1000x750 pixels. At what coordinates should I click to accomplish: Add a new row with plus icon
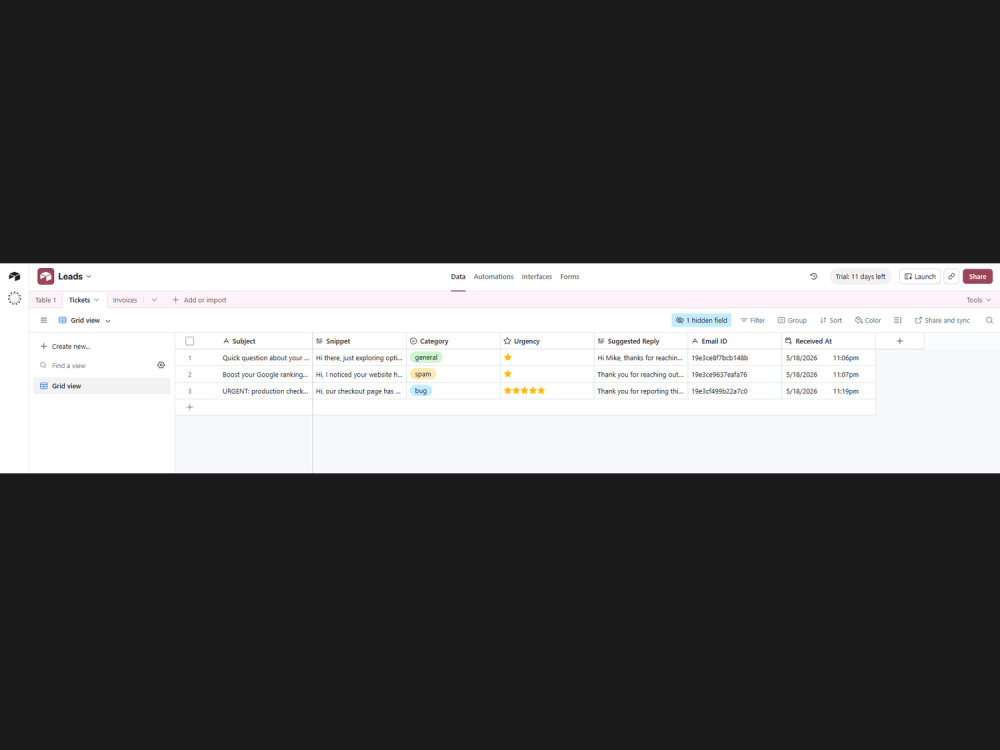click(189, 407)
